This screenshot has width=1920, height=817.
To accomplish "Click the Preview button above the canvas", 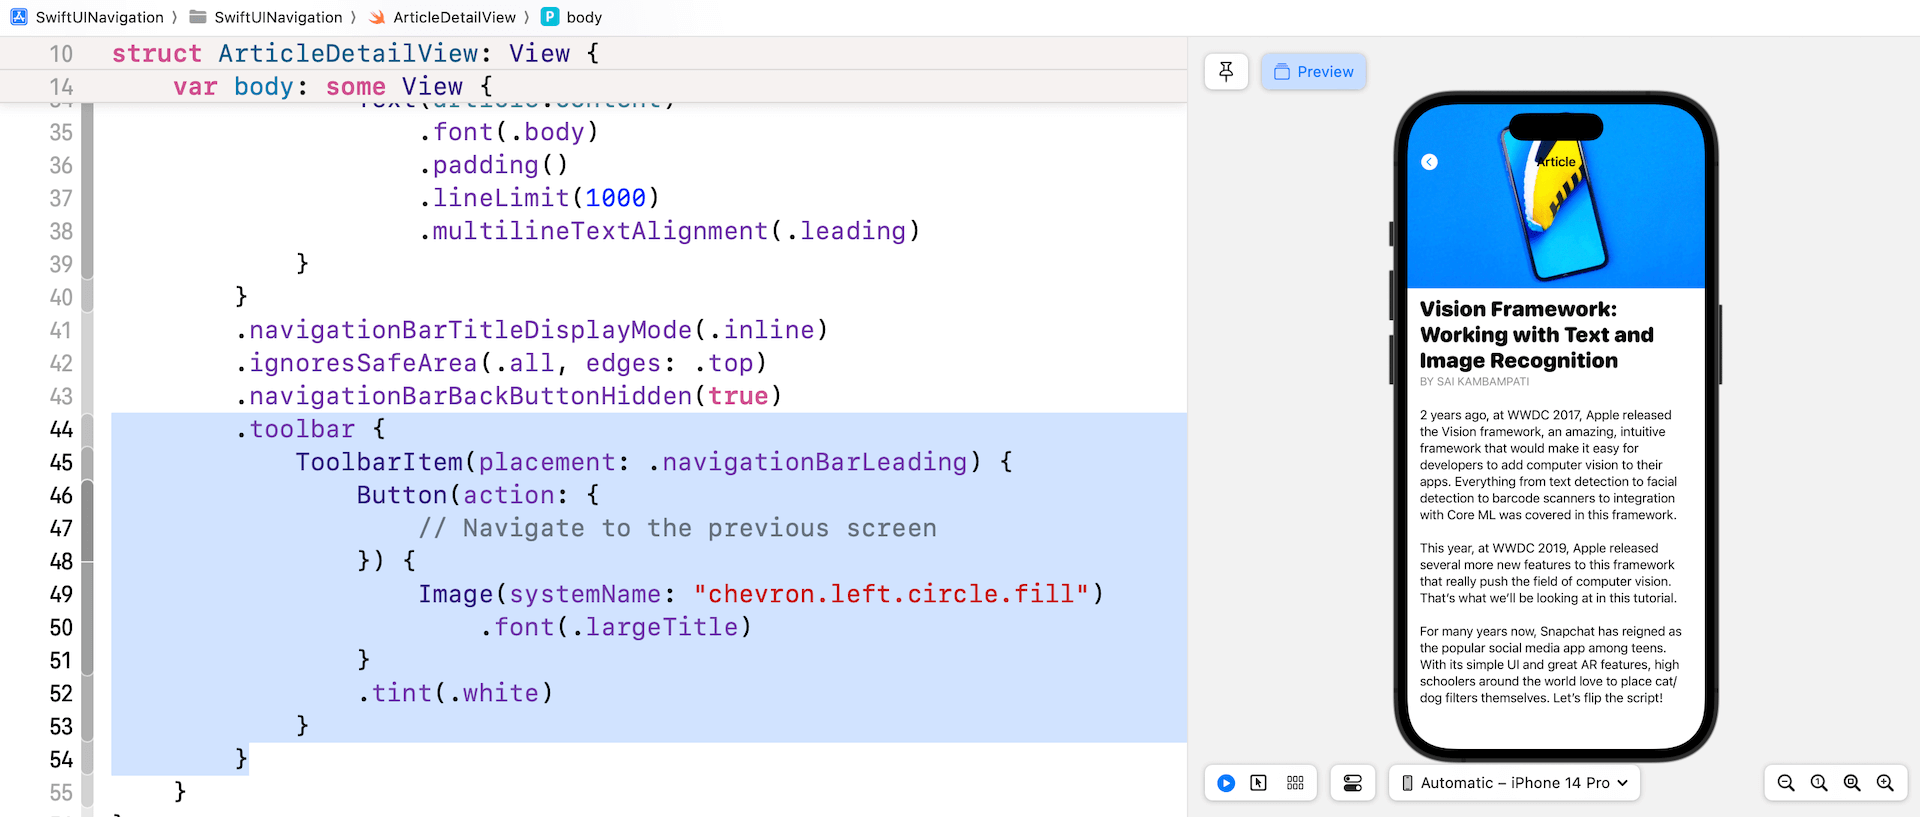I will tap(1313, 72).
